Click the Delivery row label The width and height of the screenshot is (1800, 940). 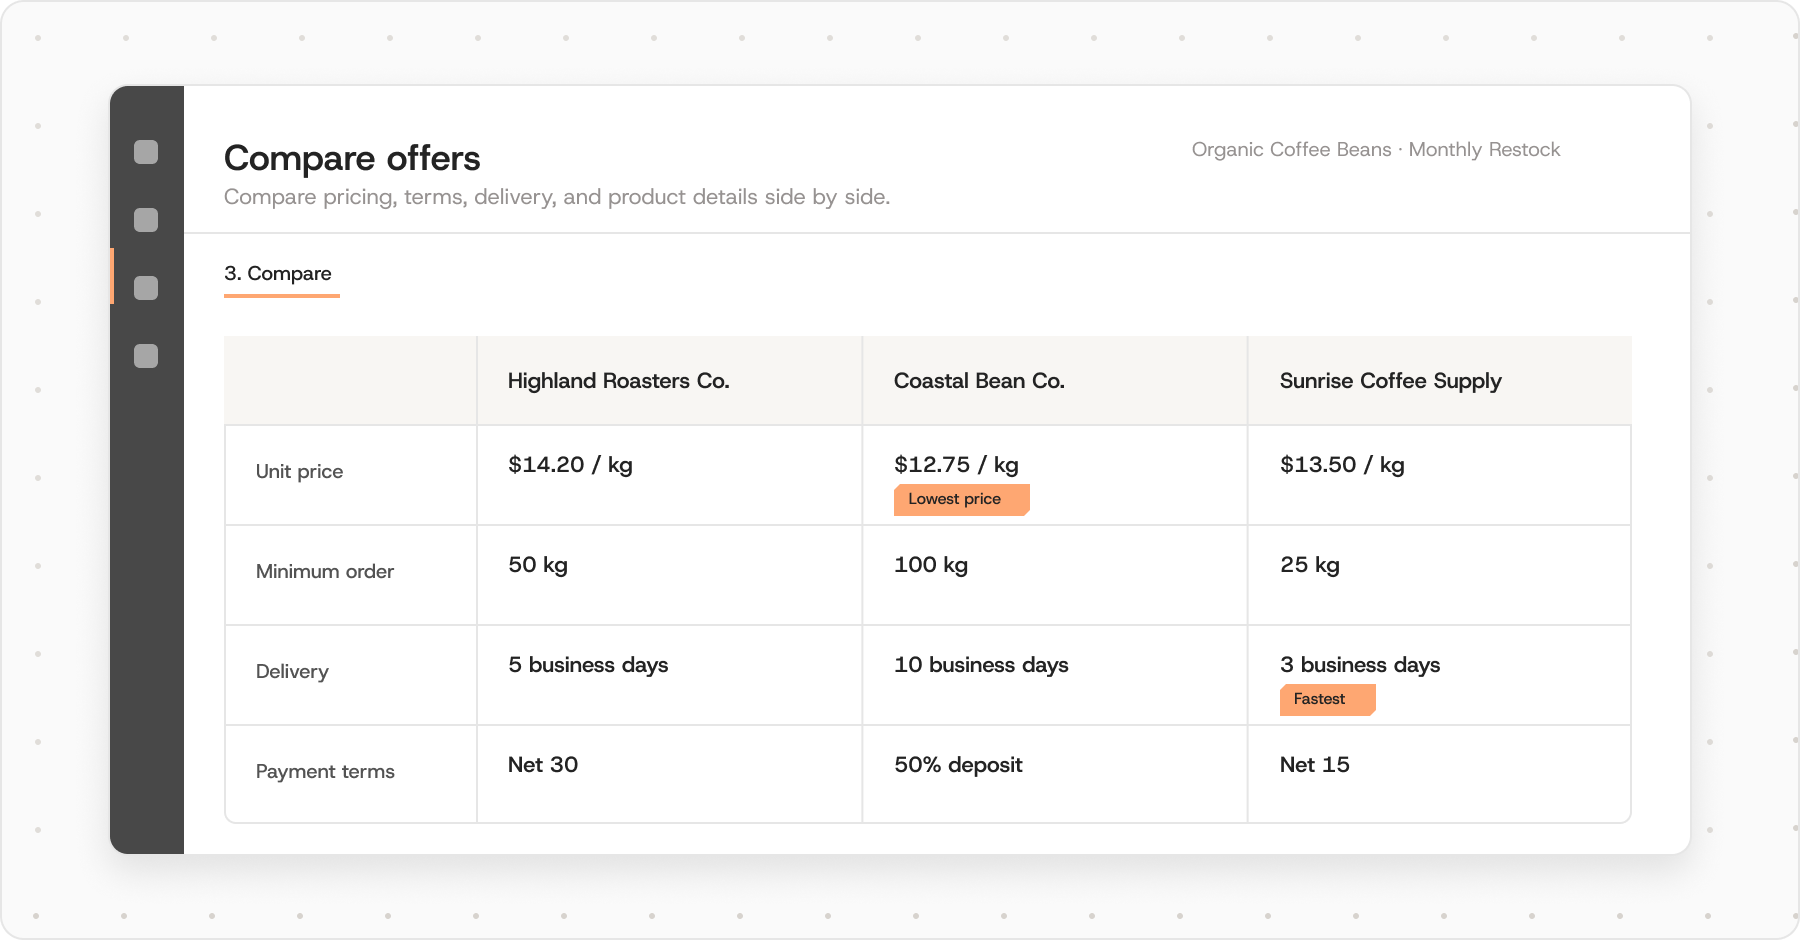[292, 672]
